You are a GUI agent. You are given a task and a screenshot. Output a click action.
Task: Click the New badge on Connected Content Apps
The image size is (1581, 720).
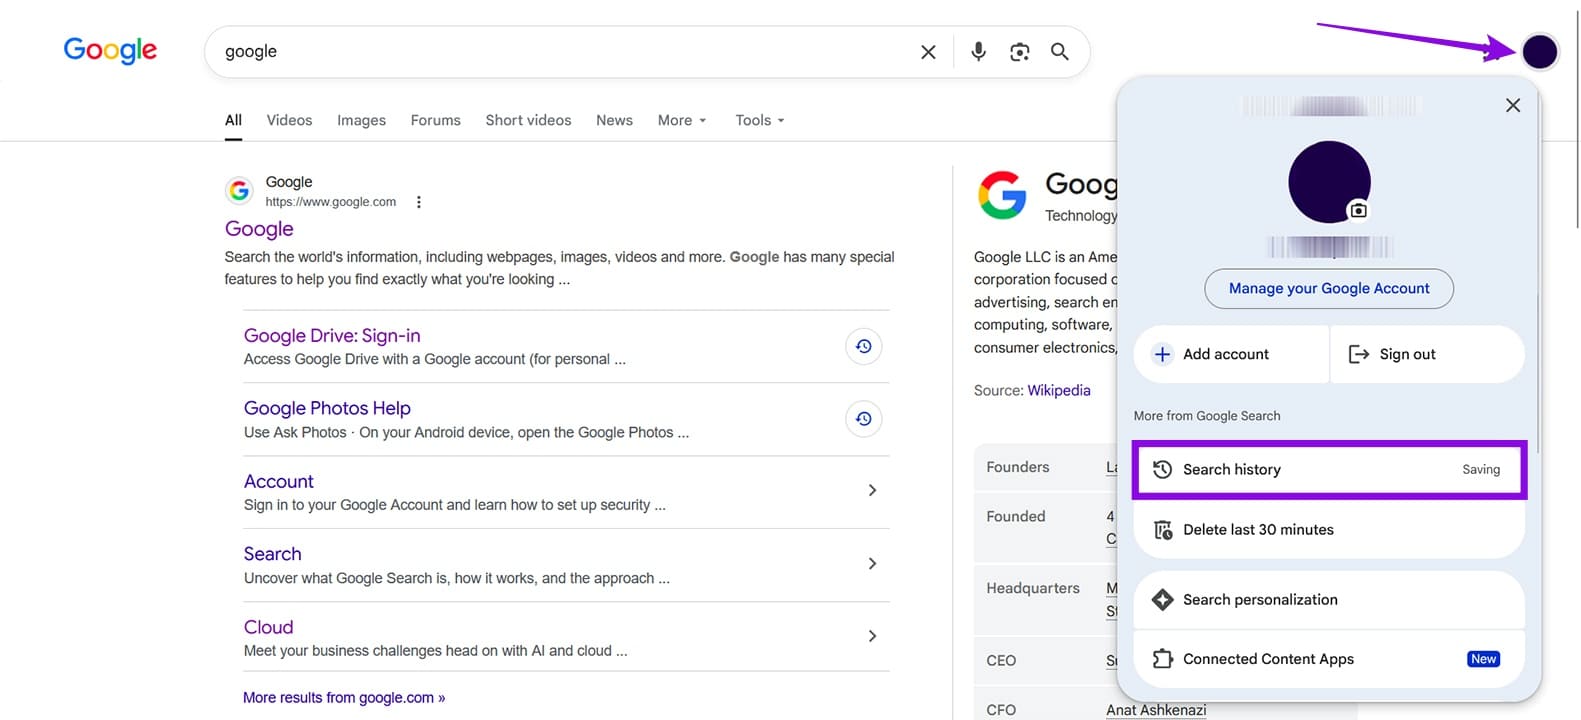tap(1483, 659)
